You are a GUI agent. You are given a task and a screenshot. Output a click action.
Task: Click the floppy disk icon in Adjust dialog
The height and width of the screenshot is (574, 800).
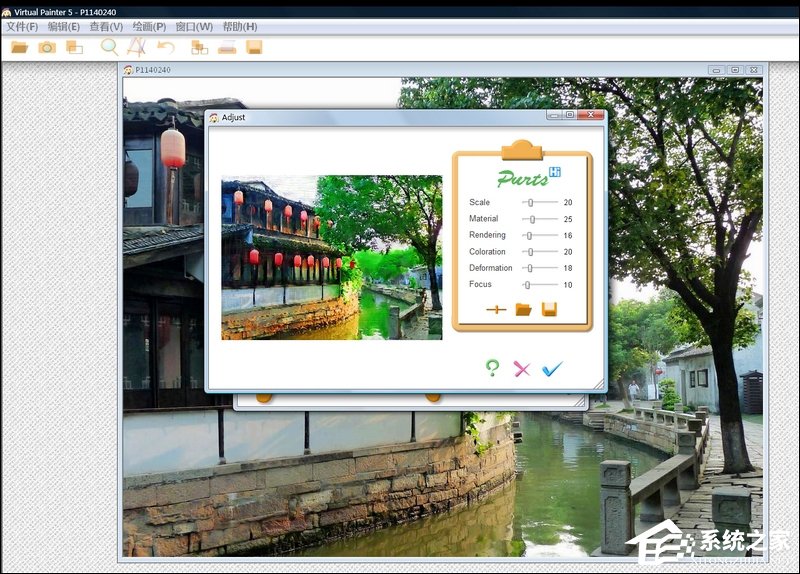[x=549, y=310]
